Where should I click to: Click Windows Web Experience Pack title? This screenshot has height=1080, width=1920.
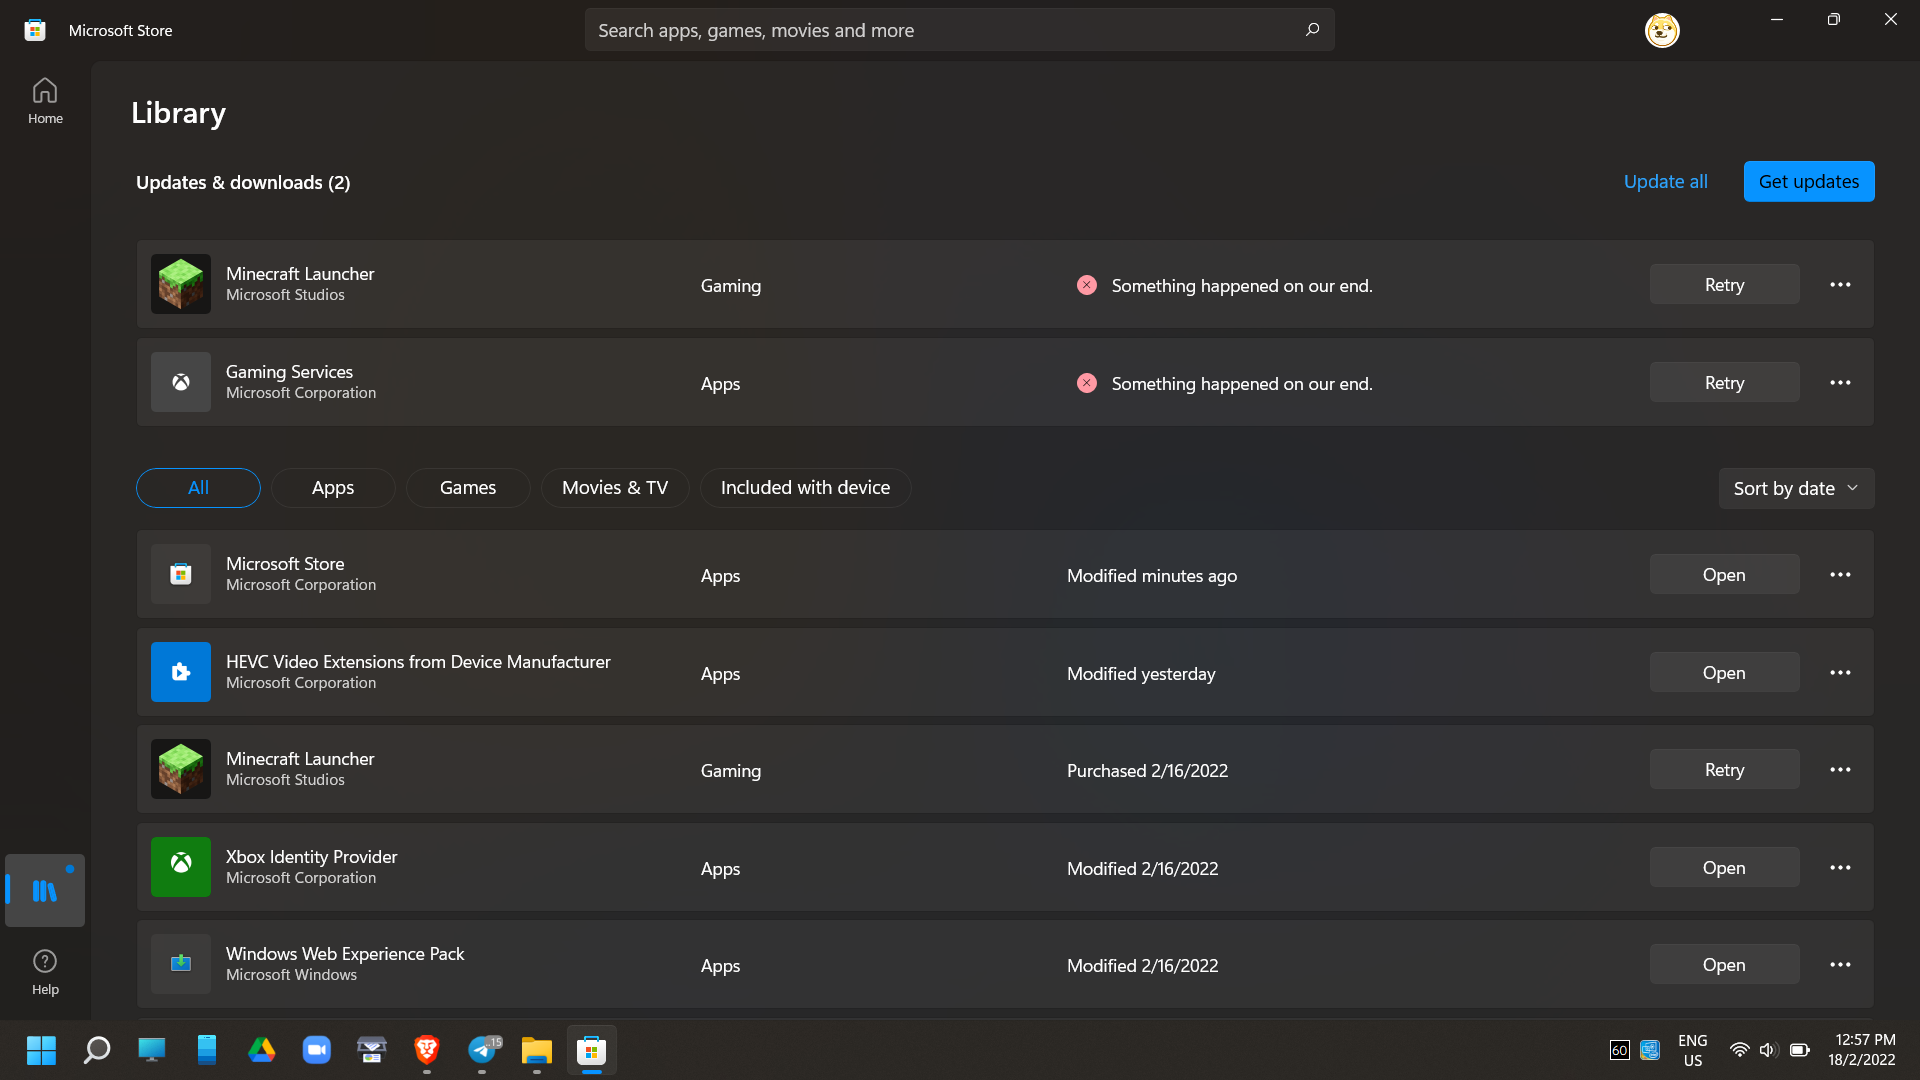[x=345, y=953]
